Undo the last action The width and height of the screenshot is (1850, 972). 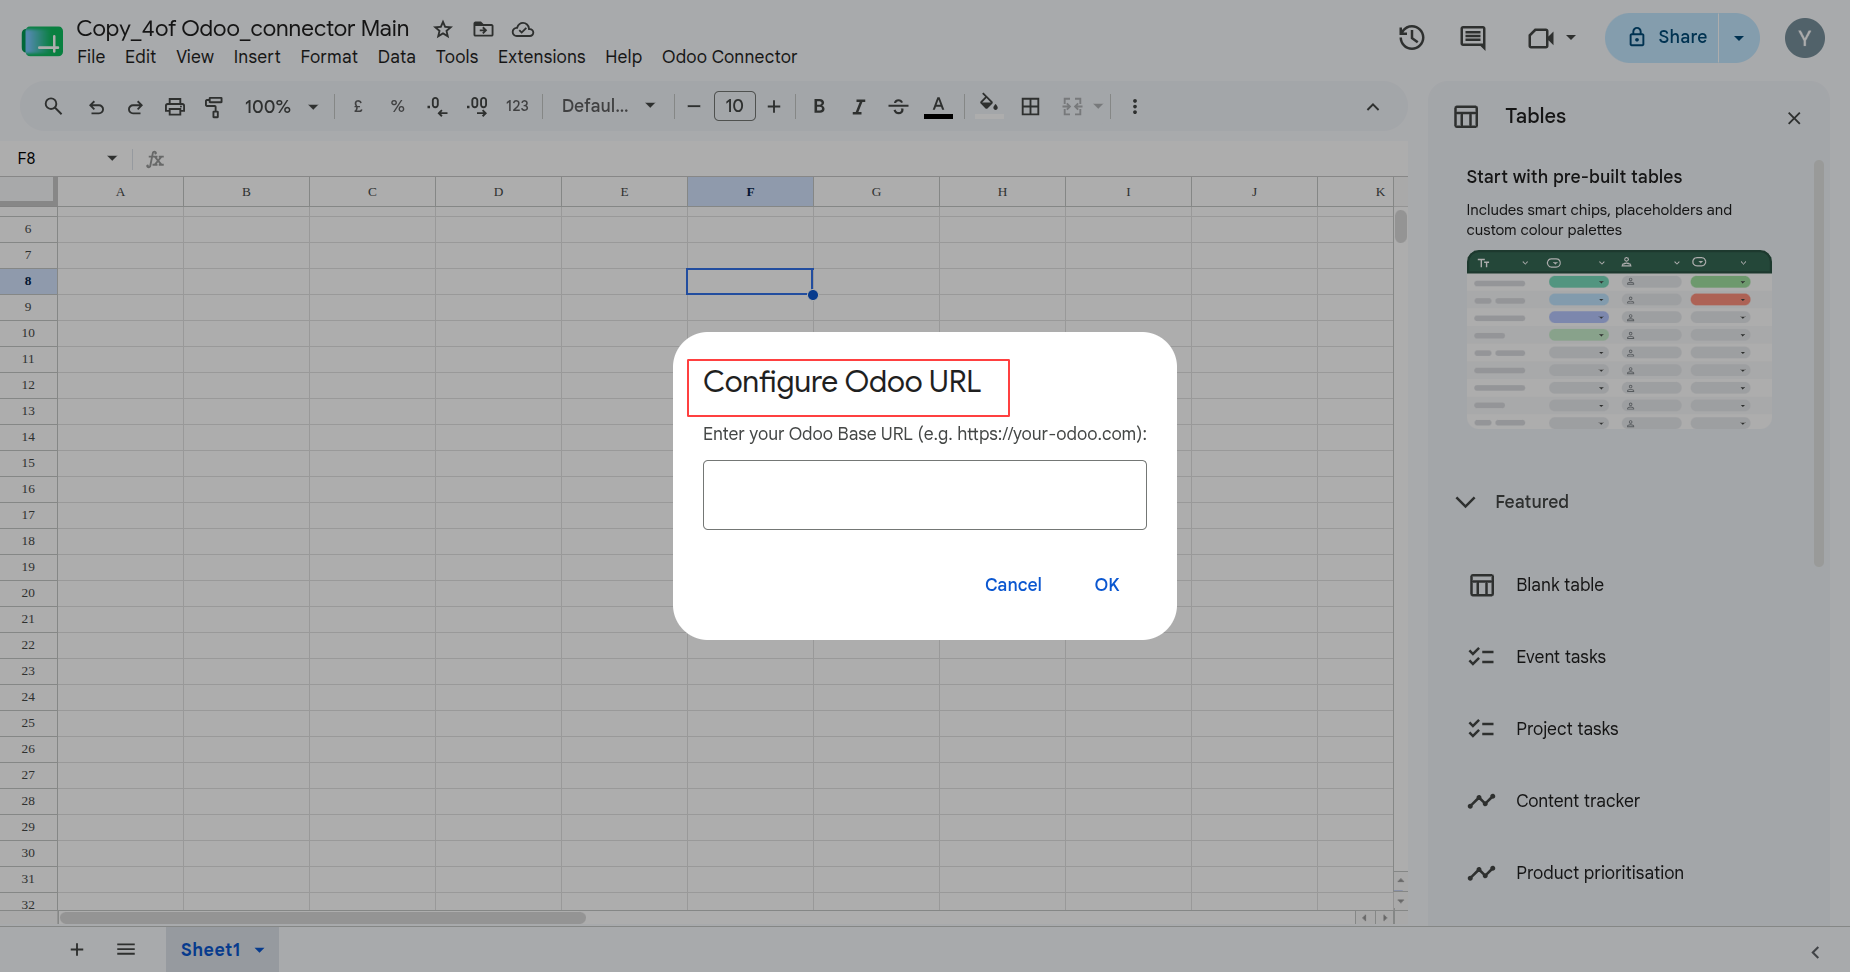point(96,106)
